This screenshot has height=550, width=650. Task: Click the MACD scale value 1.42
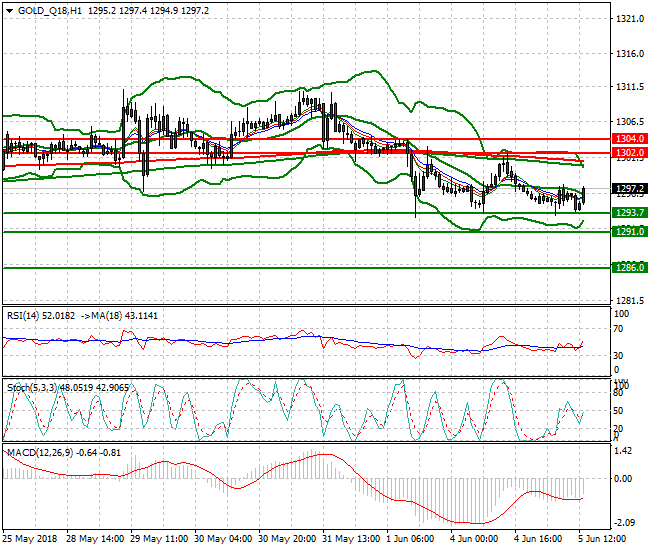point(623,451)
